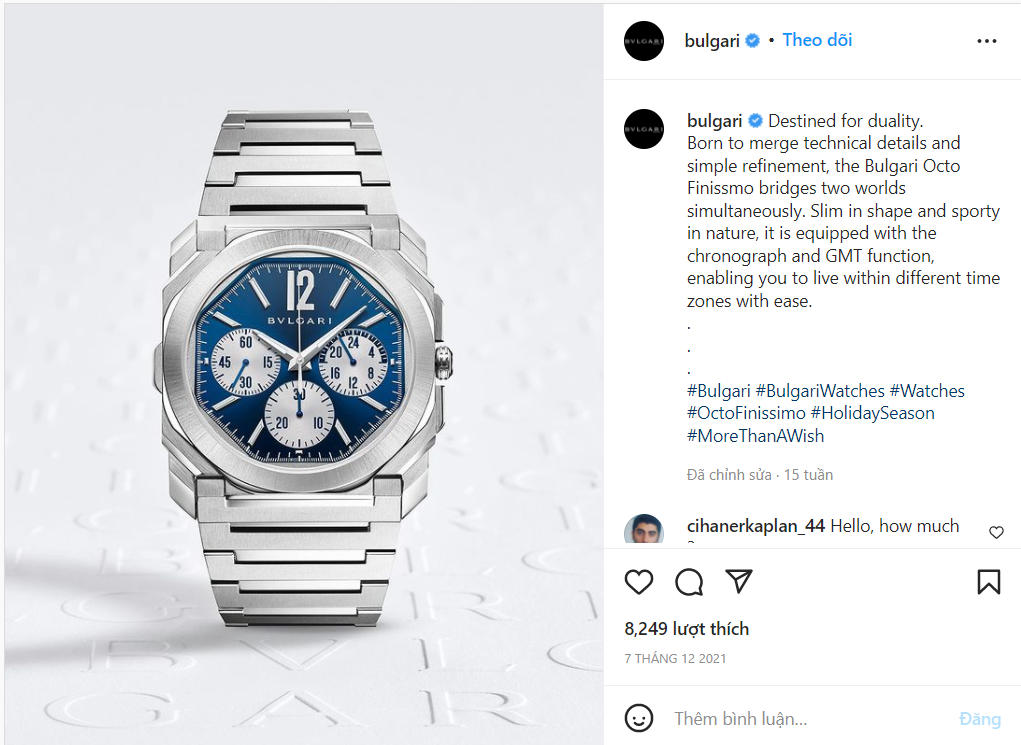Open the three-dot more options menu
The image size is (1021, 745).
tap(986, 41)
